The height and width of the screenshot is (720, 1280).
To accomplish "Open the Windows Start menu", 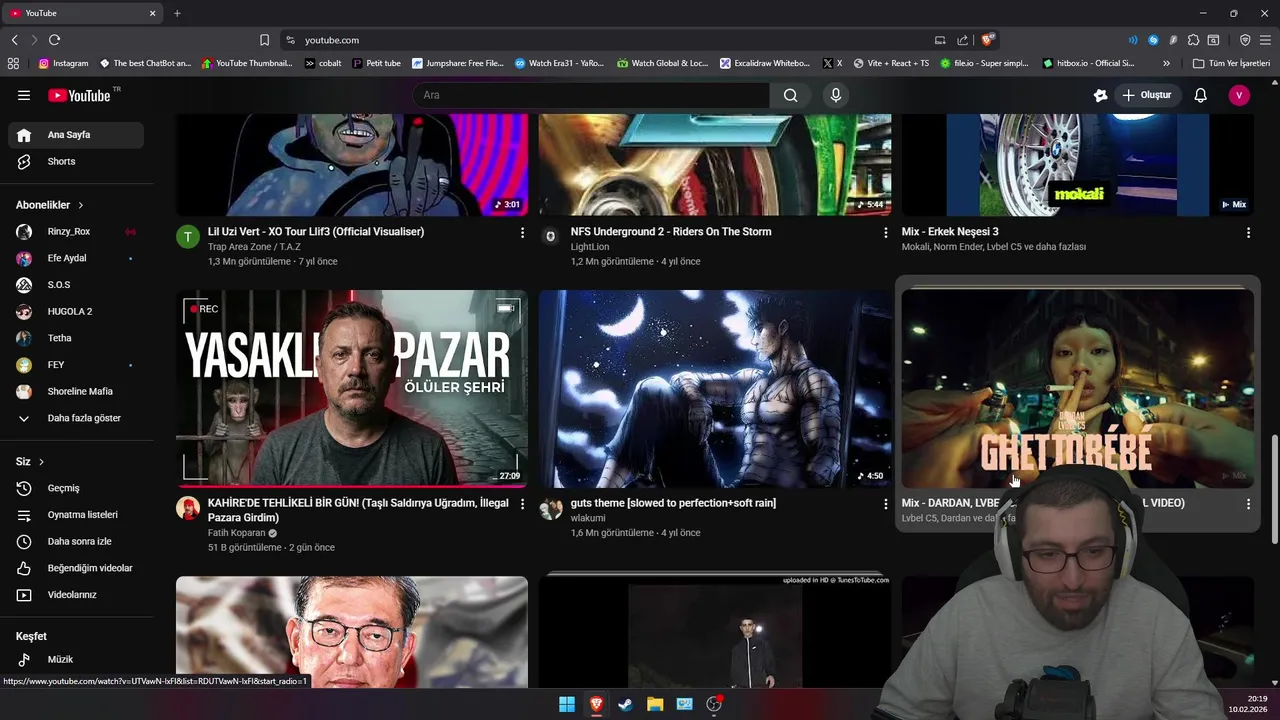I will (567, 704).
